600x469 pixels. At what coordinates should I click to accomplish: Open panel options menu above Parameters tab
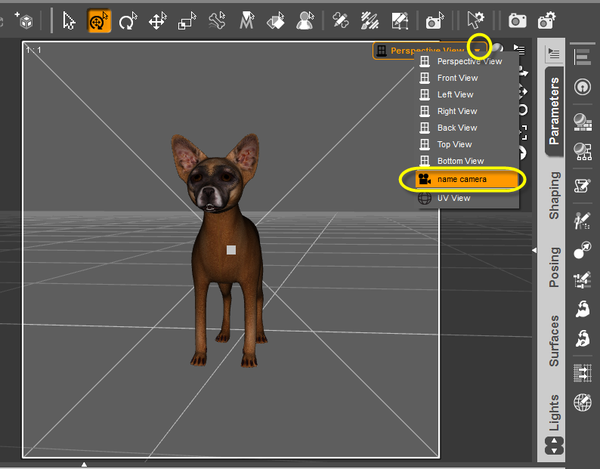(554, 53)
